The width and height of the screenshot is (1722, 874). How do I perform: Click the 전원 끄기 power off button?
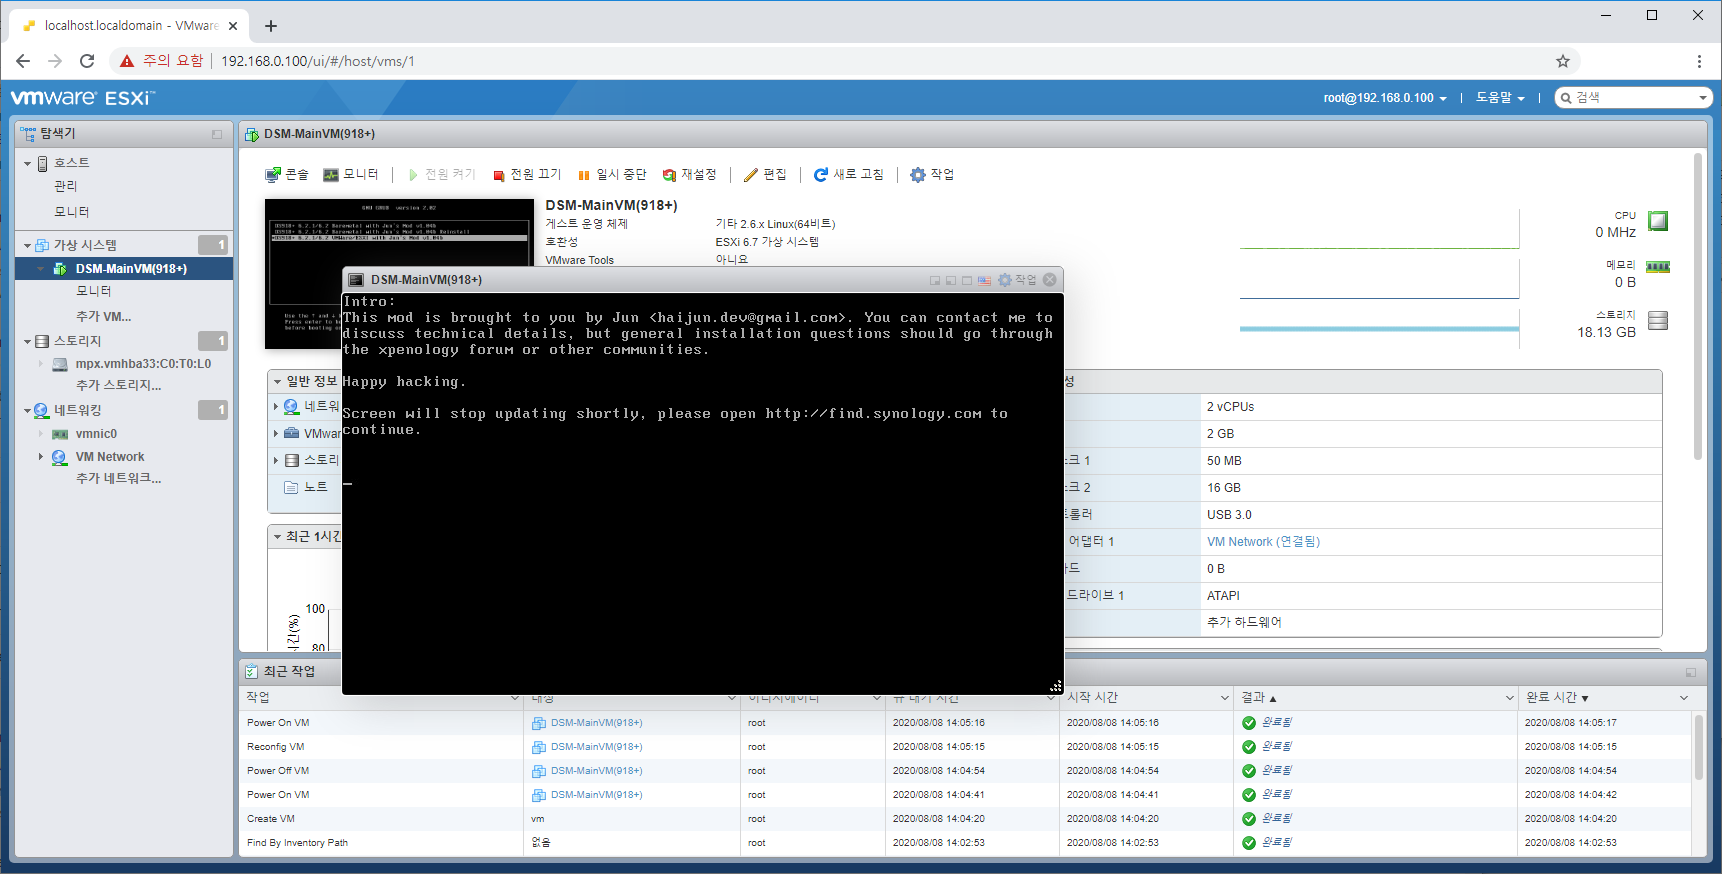click(x=526, y=174)
